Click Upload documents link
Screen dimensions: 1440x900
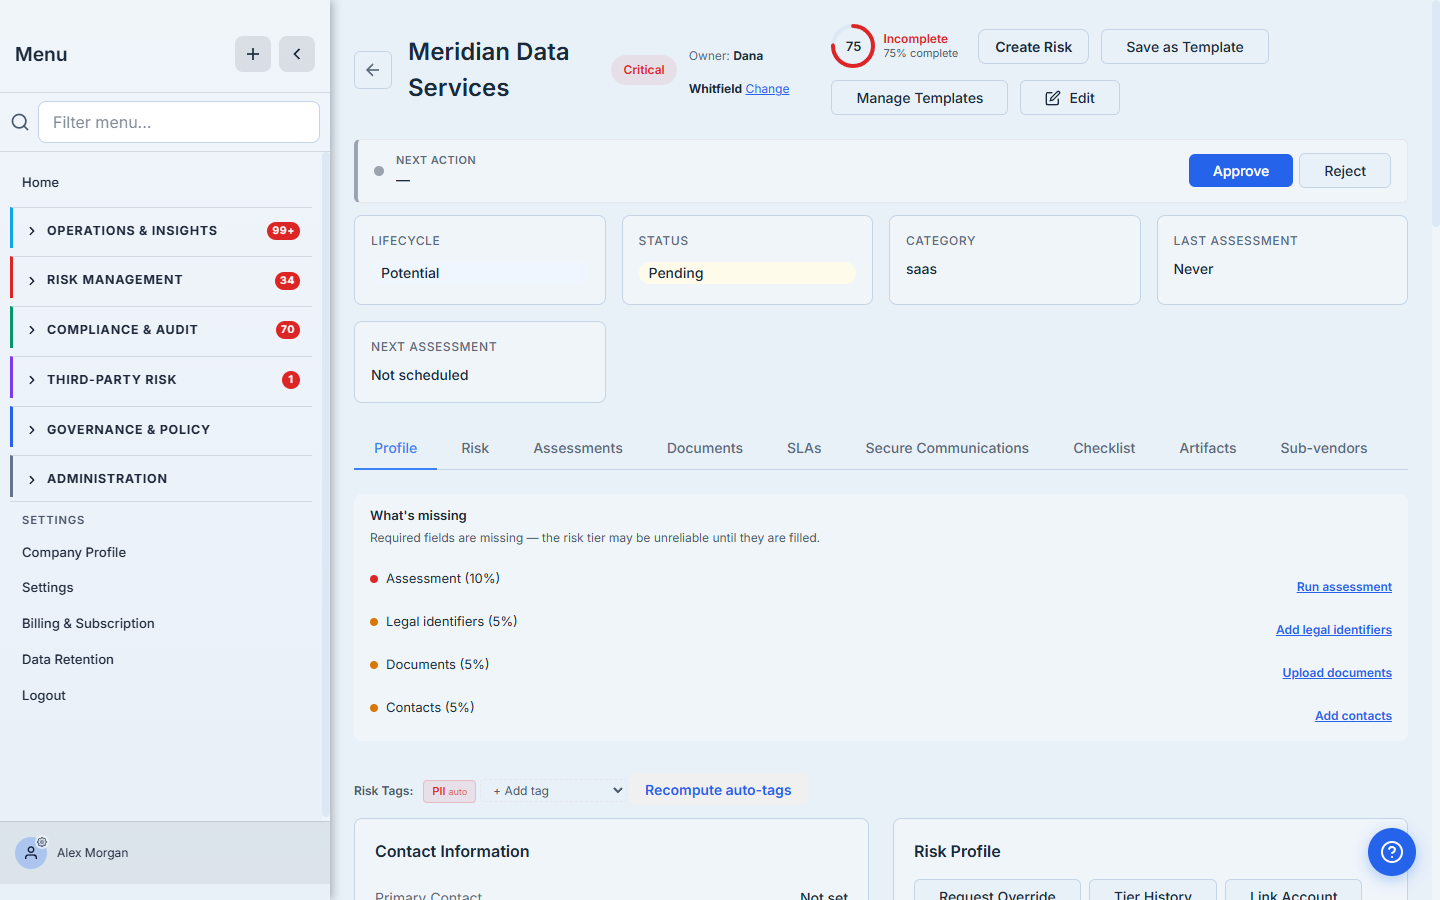pos(1337,673)
